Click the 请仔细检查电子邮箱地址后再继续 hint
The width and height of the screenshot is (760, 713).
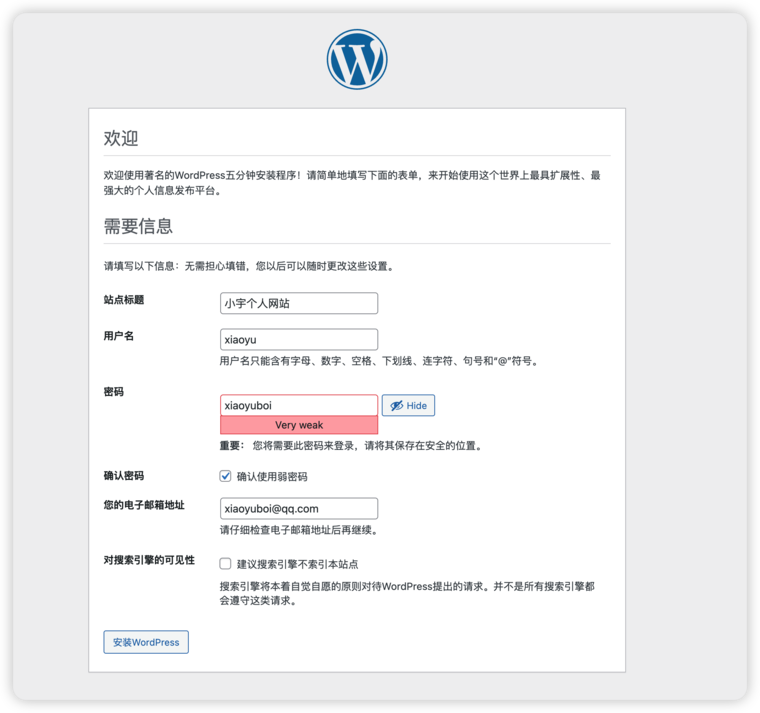pyautogui.click(x=299, y=530)
